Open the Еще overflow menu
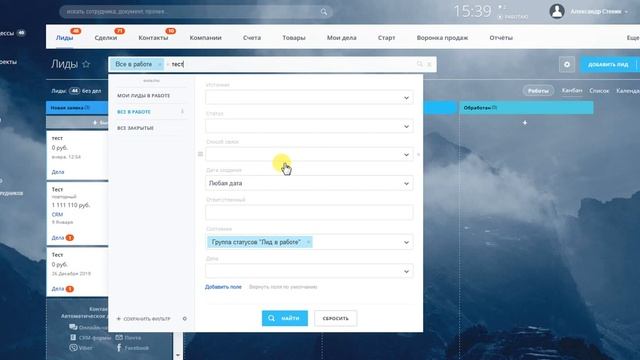 point(633,38)
